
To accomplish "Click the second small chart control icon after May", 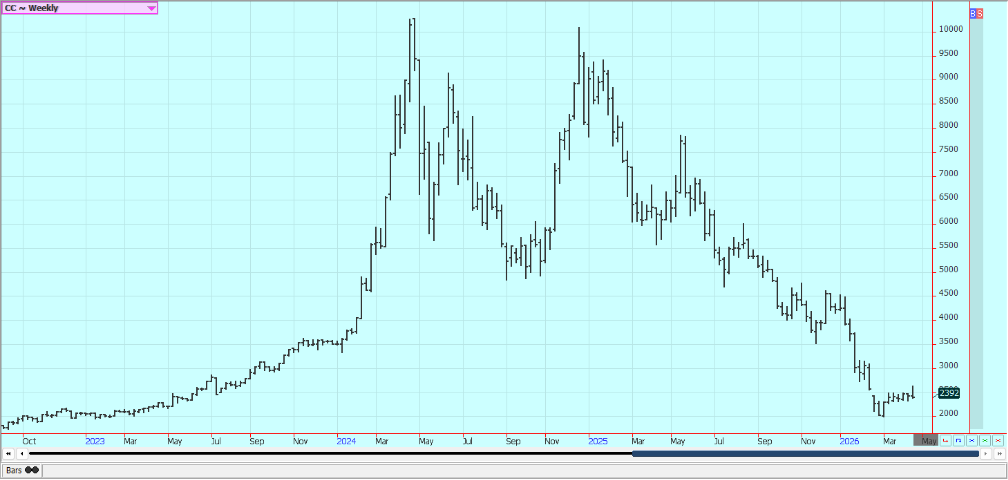I will tap(959, 440).
